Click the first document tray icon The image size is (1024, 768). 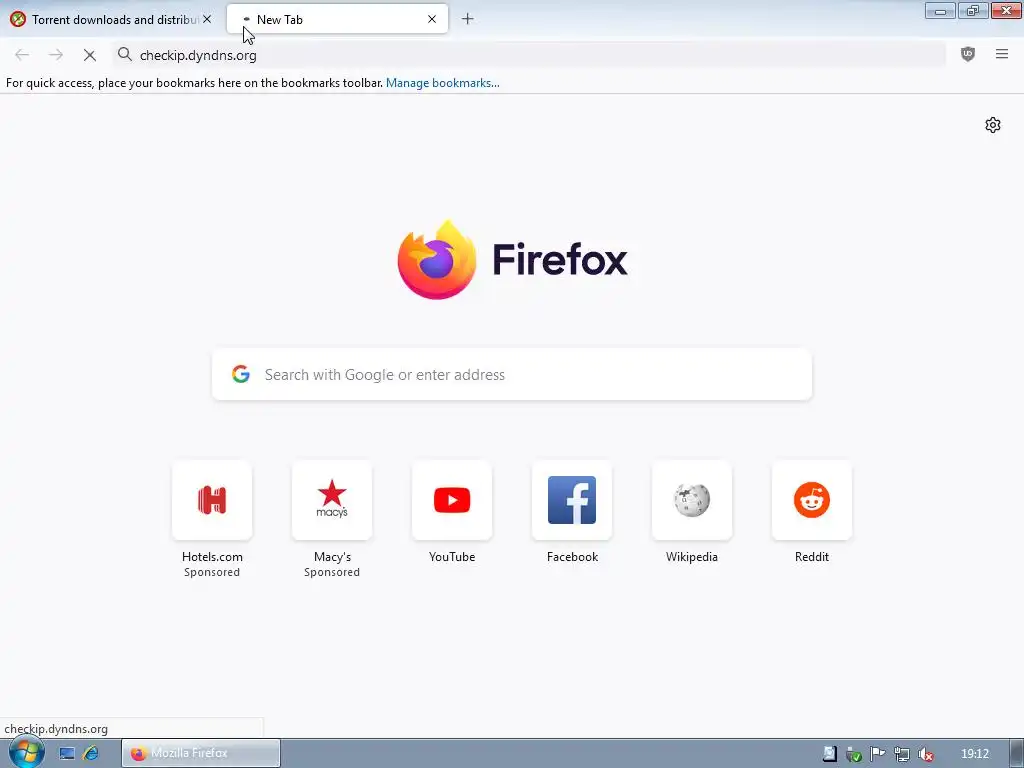(x=829, y=754)
